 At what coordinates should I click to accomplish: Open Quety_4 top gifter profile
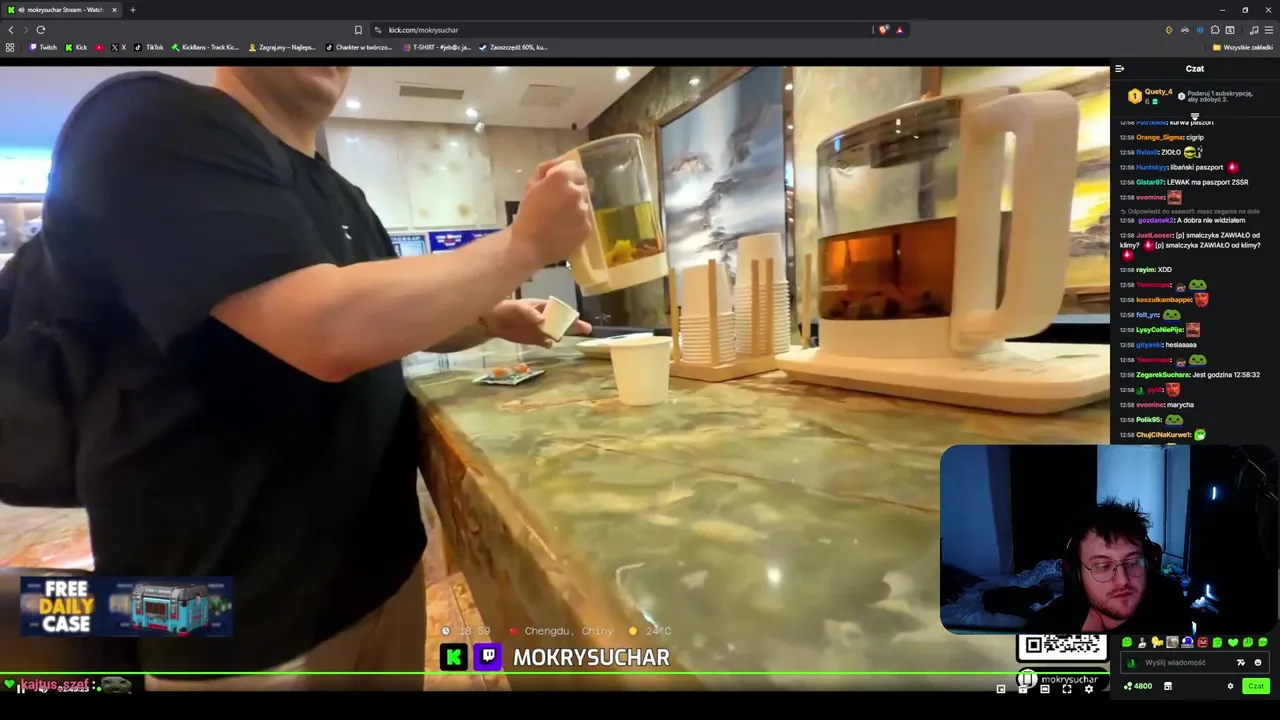click(x=1158, y=92)
